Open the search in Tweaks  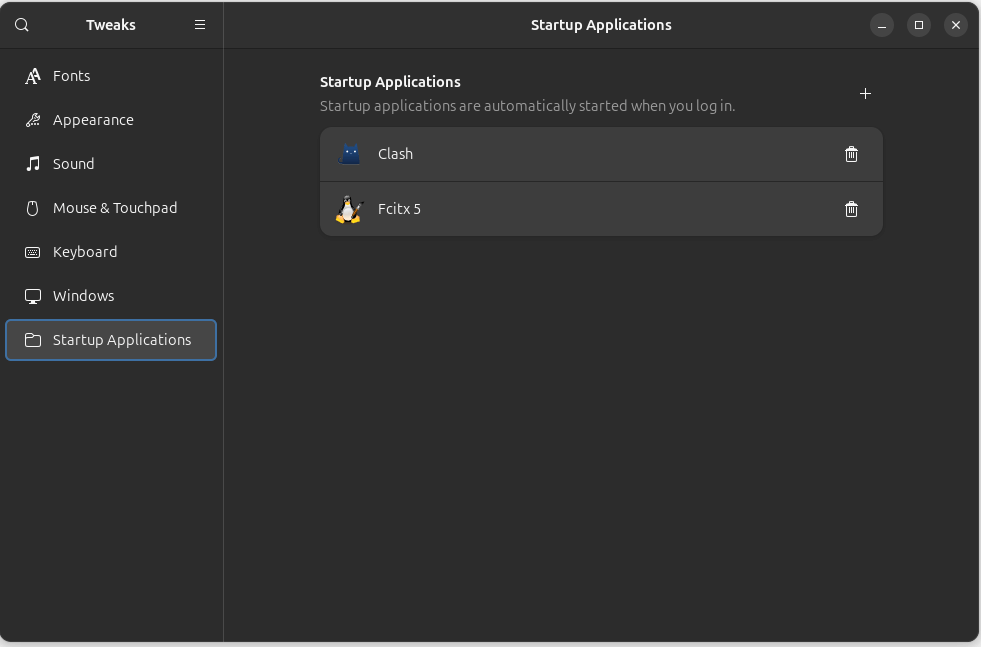pos(22,25)
